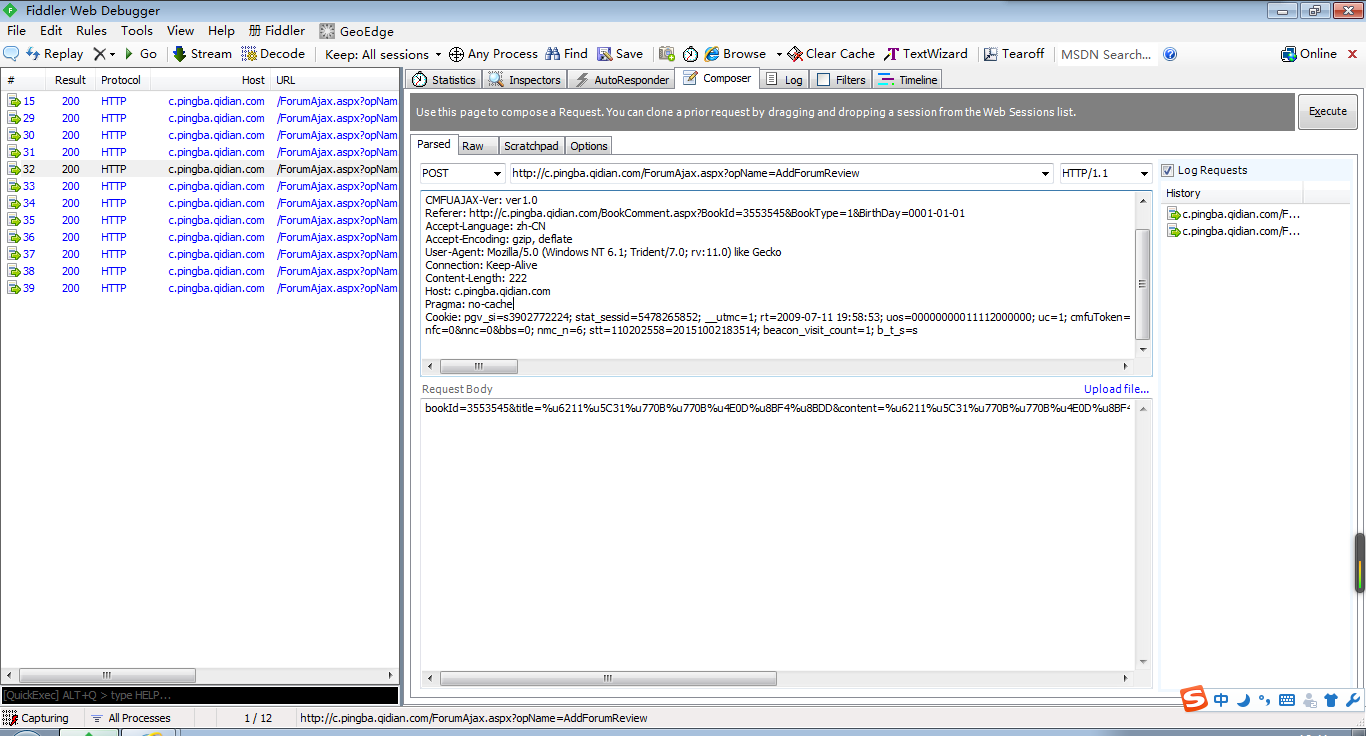This screenshot has height=736, width=1366.
Task: Toggle the Decode toolbar option
Action: 273,54
